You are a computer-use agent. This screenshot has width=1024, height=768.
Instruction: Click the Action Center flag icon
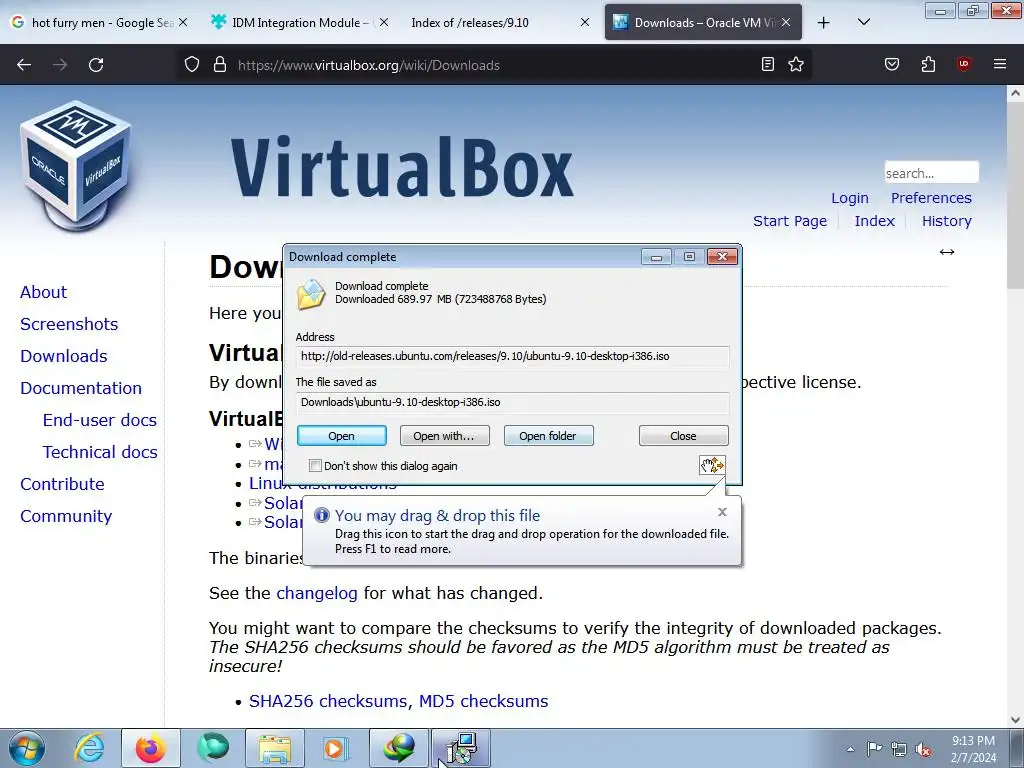click(x=874, y=749)
